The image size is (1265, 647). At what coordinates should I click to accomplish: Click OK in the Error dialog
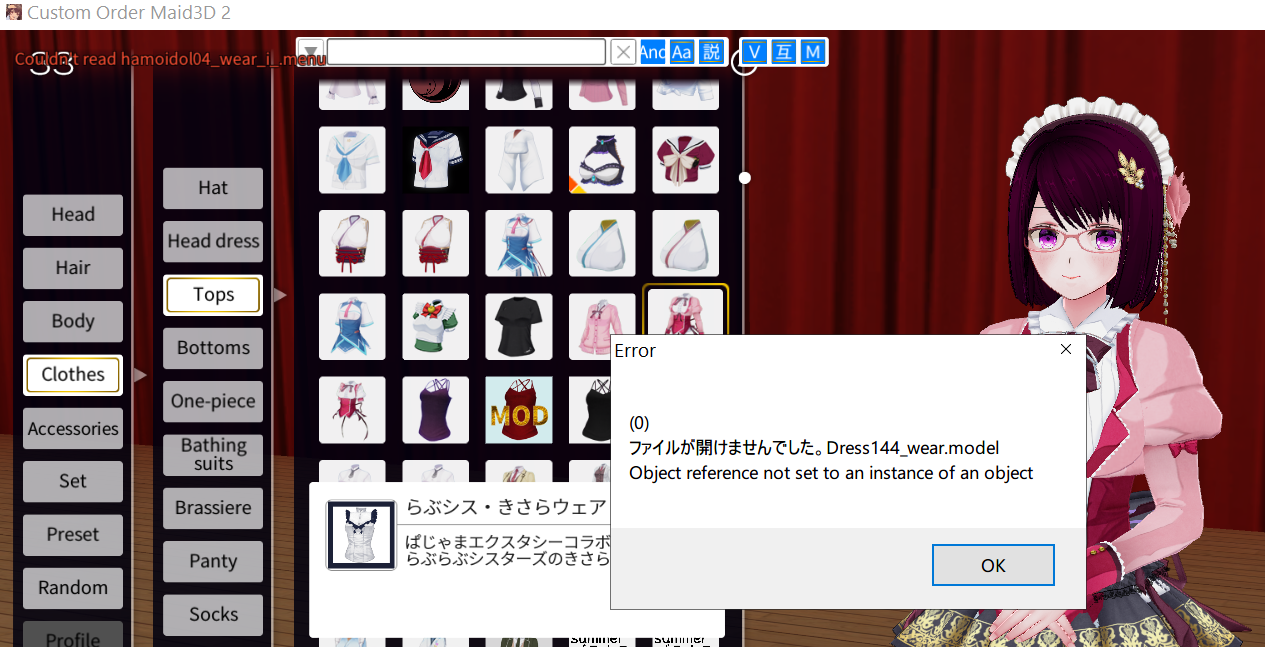coord(993,565)
